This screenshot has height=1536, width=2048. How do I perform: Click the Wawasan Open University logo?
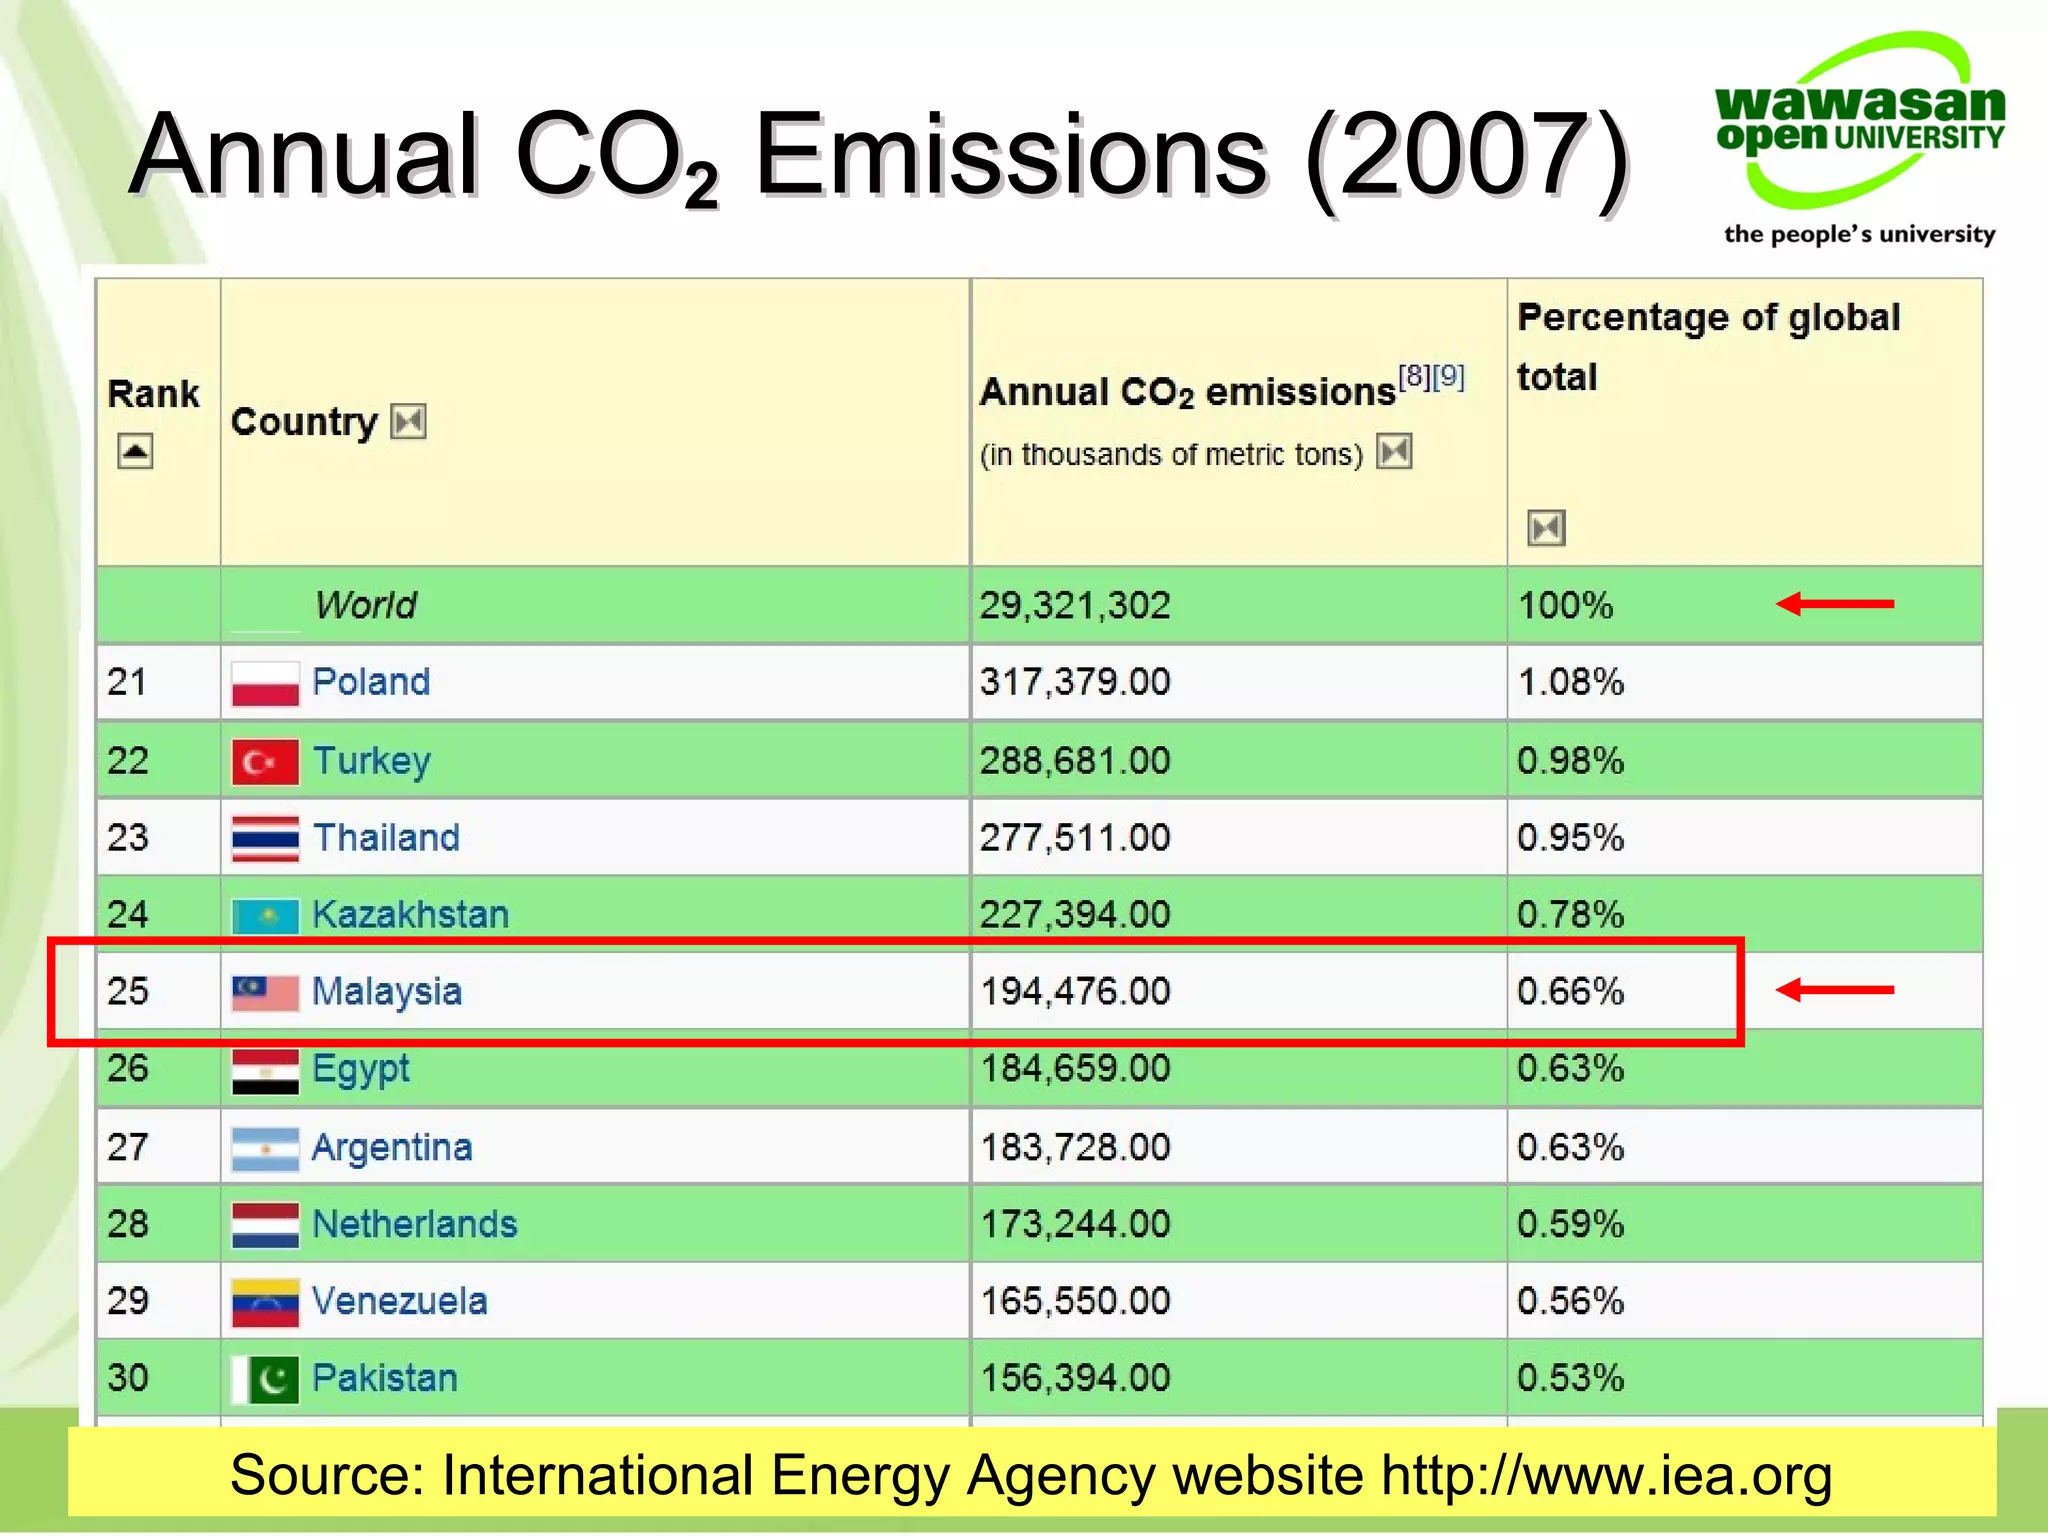[1860, 138]
